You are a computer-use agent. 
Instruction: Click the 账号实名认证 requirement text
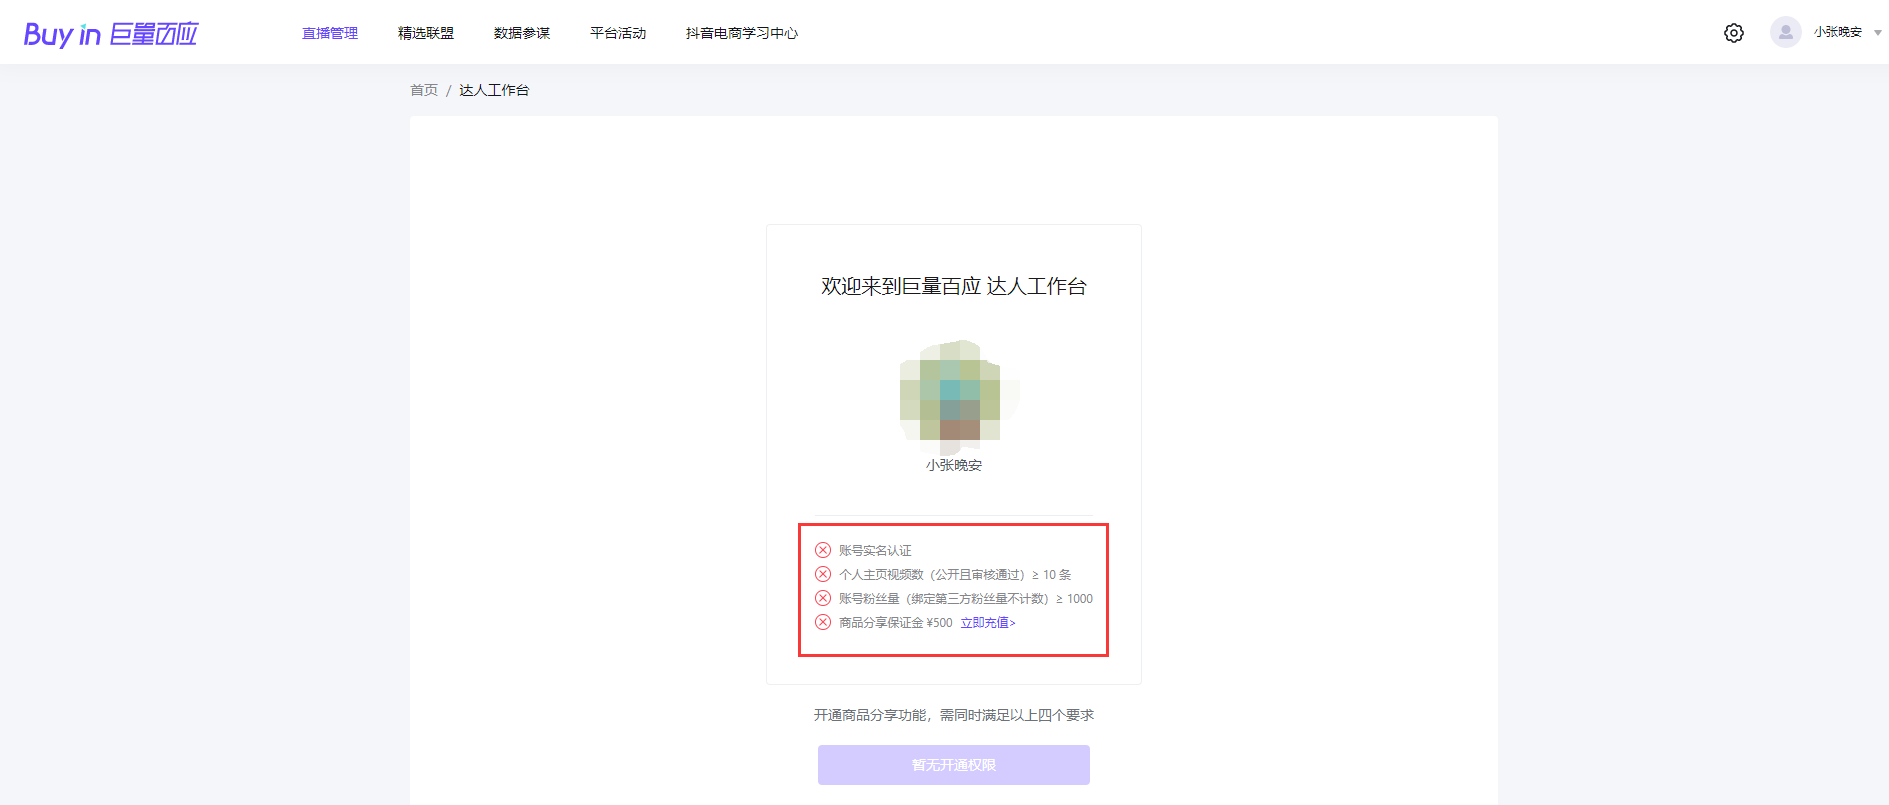pyautogui.click(x=875, y=551)
